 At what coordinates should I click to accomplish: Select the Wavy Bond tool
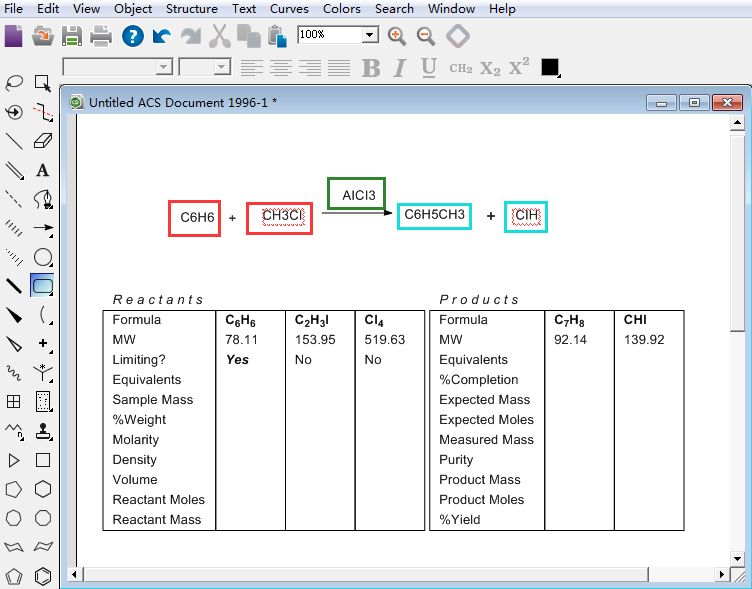pyautogui.click(x=13, y=373)
